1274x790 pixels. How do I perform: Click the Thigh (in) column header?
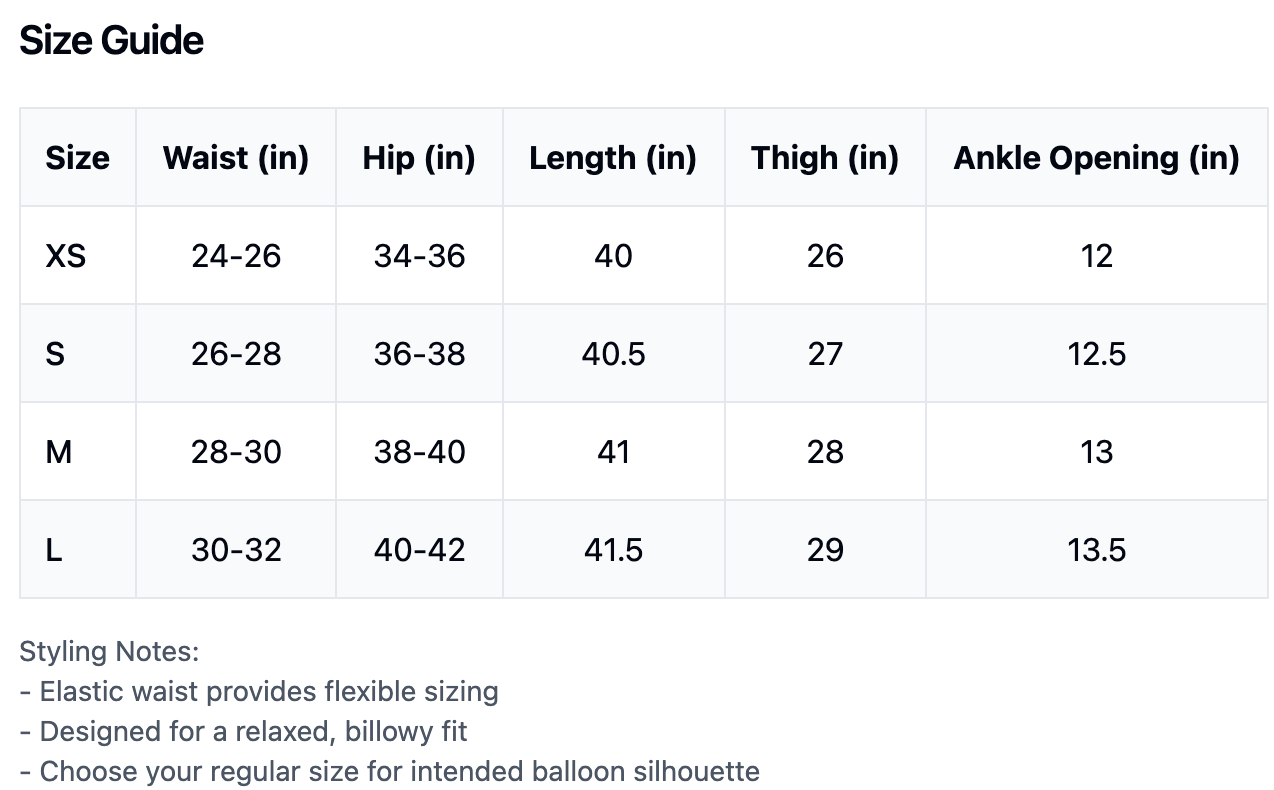[x=825, y=158]
